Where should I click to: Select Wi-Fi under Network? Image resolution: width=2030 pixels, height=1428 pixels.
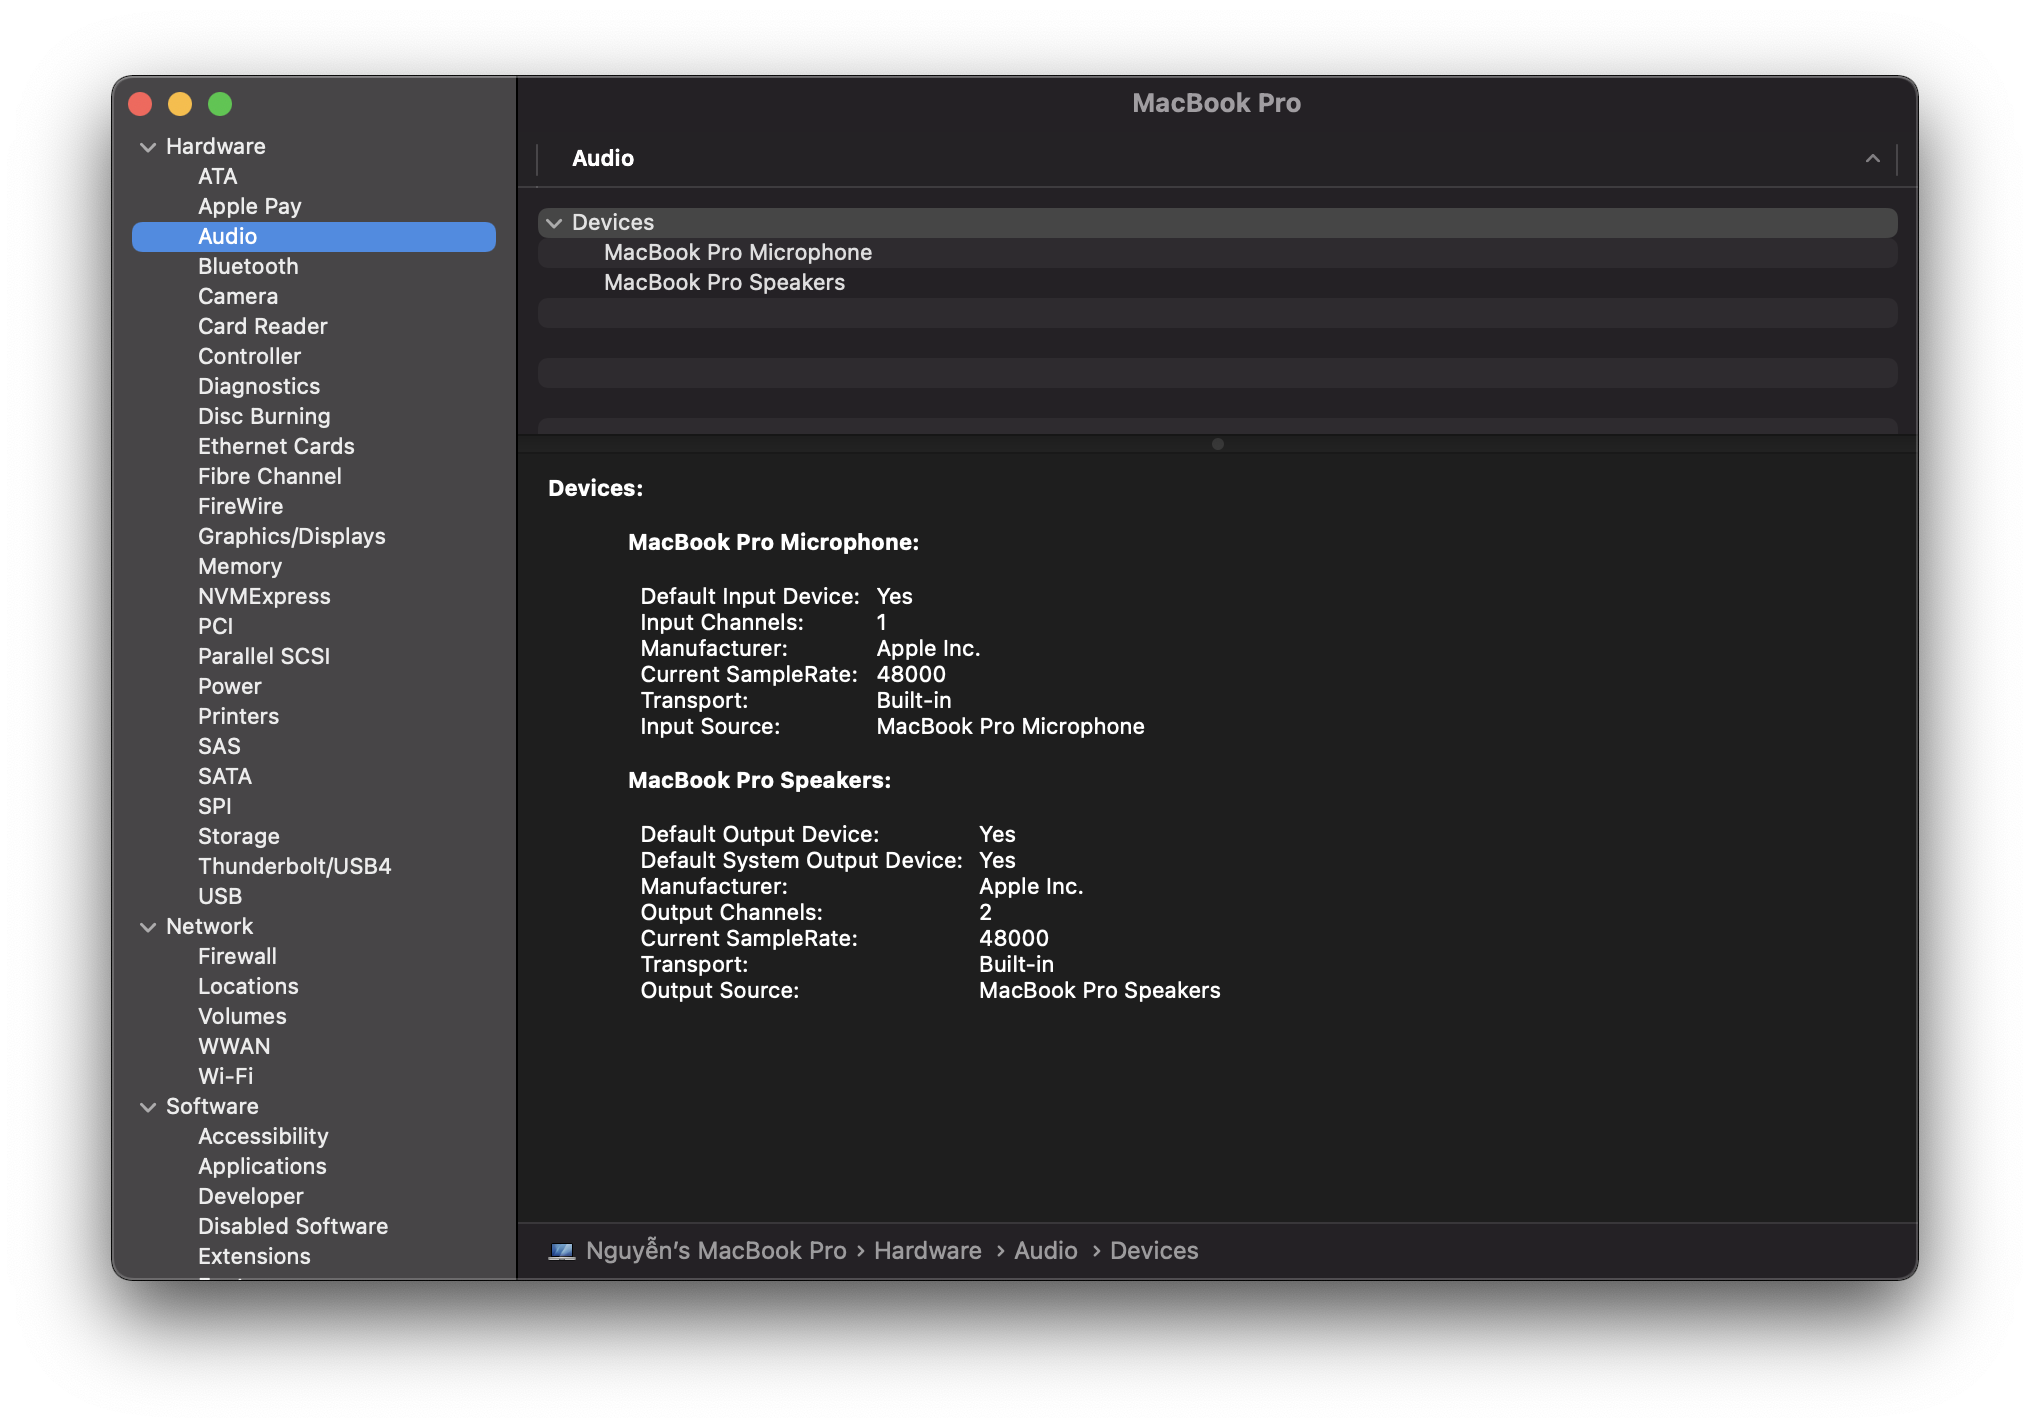[225, 1077]
